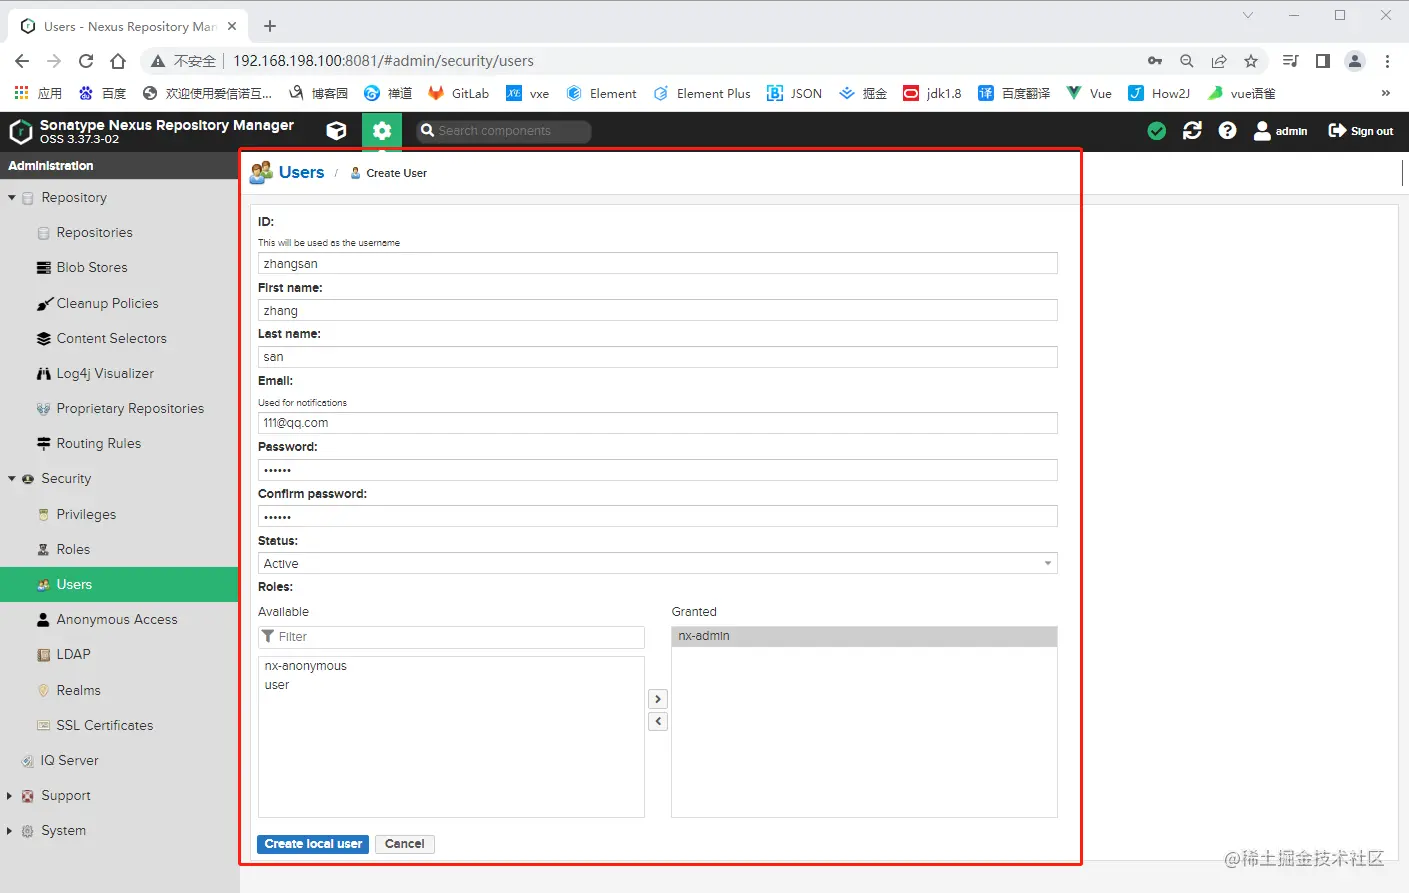1409x893 pixels.
Task: Open the Vue bookmark
Action: [1089, 93]
